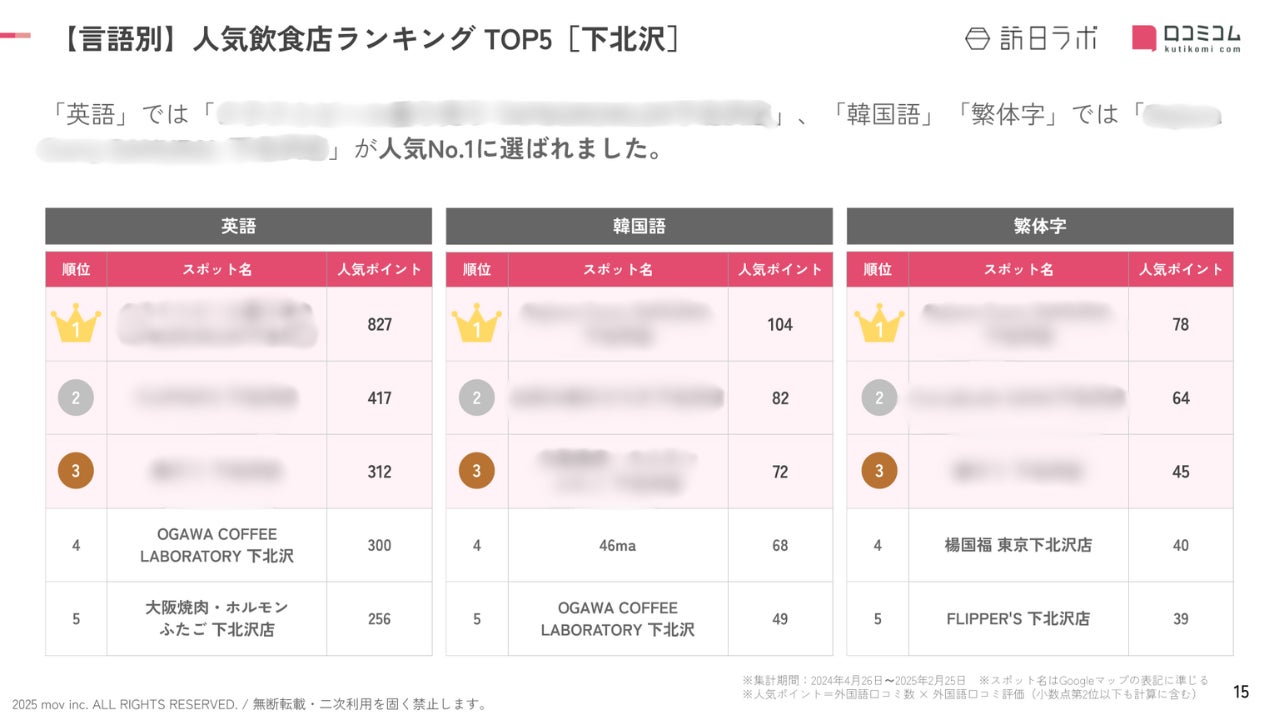Click the 訪日ラボ logo
Viewport: 1280px width, 720px height.
[x=1031, y=38]
